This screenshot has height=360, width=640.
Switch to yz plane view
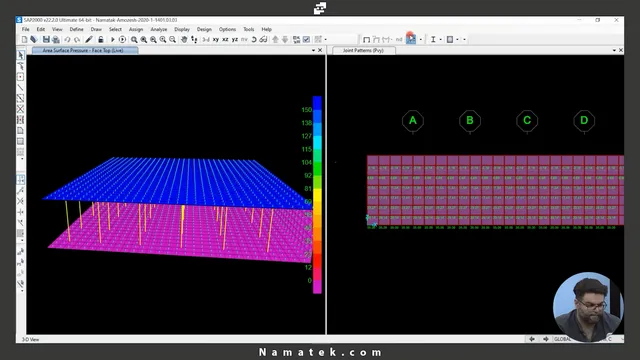tap(235, 40)
